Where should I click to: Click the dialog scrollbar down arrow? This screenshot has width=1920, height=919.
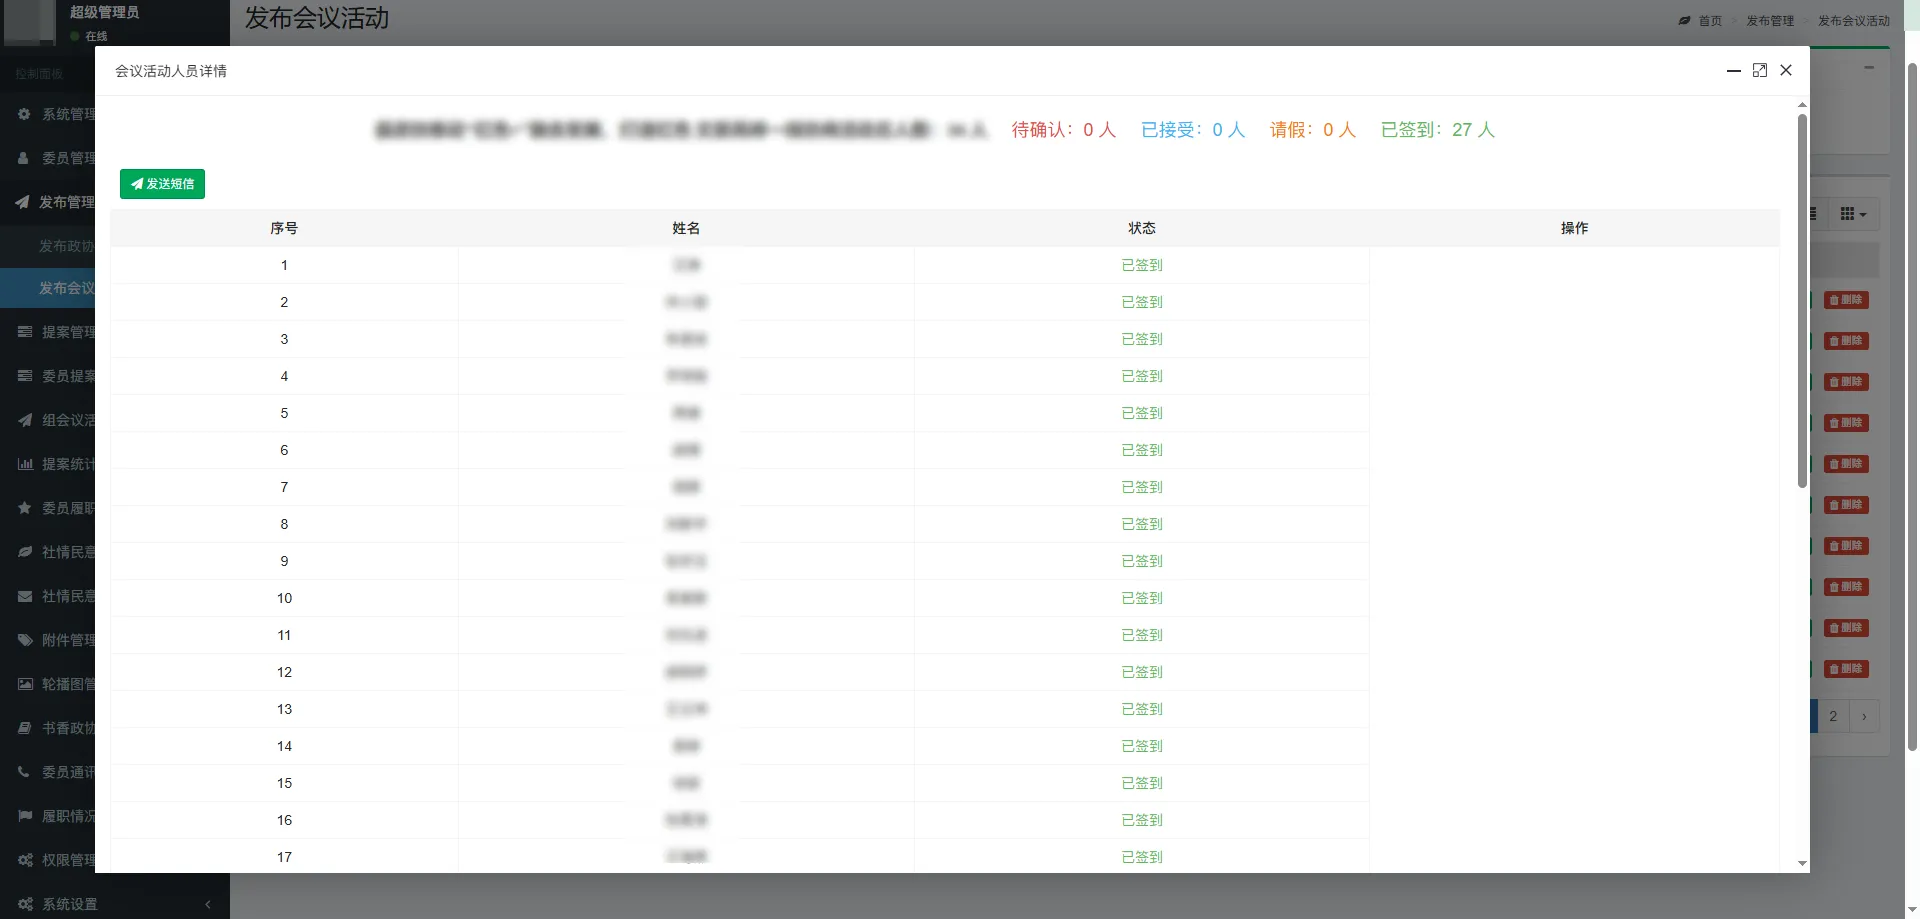(x=1802, y=863)
